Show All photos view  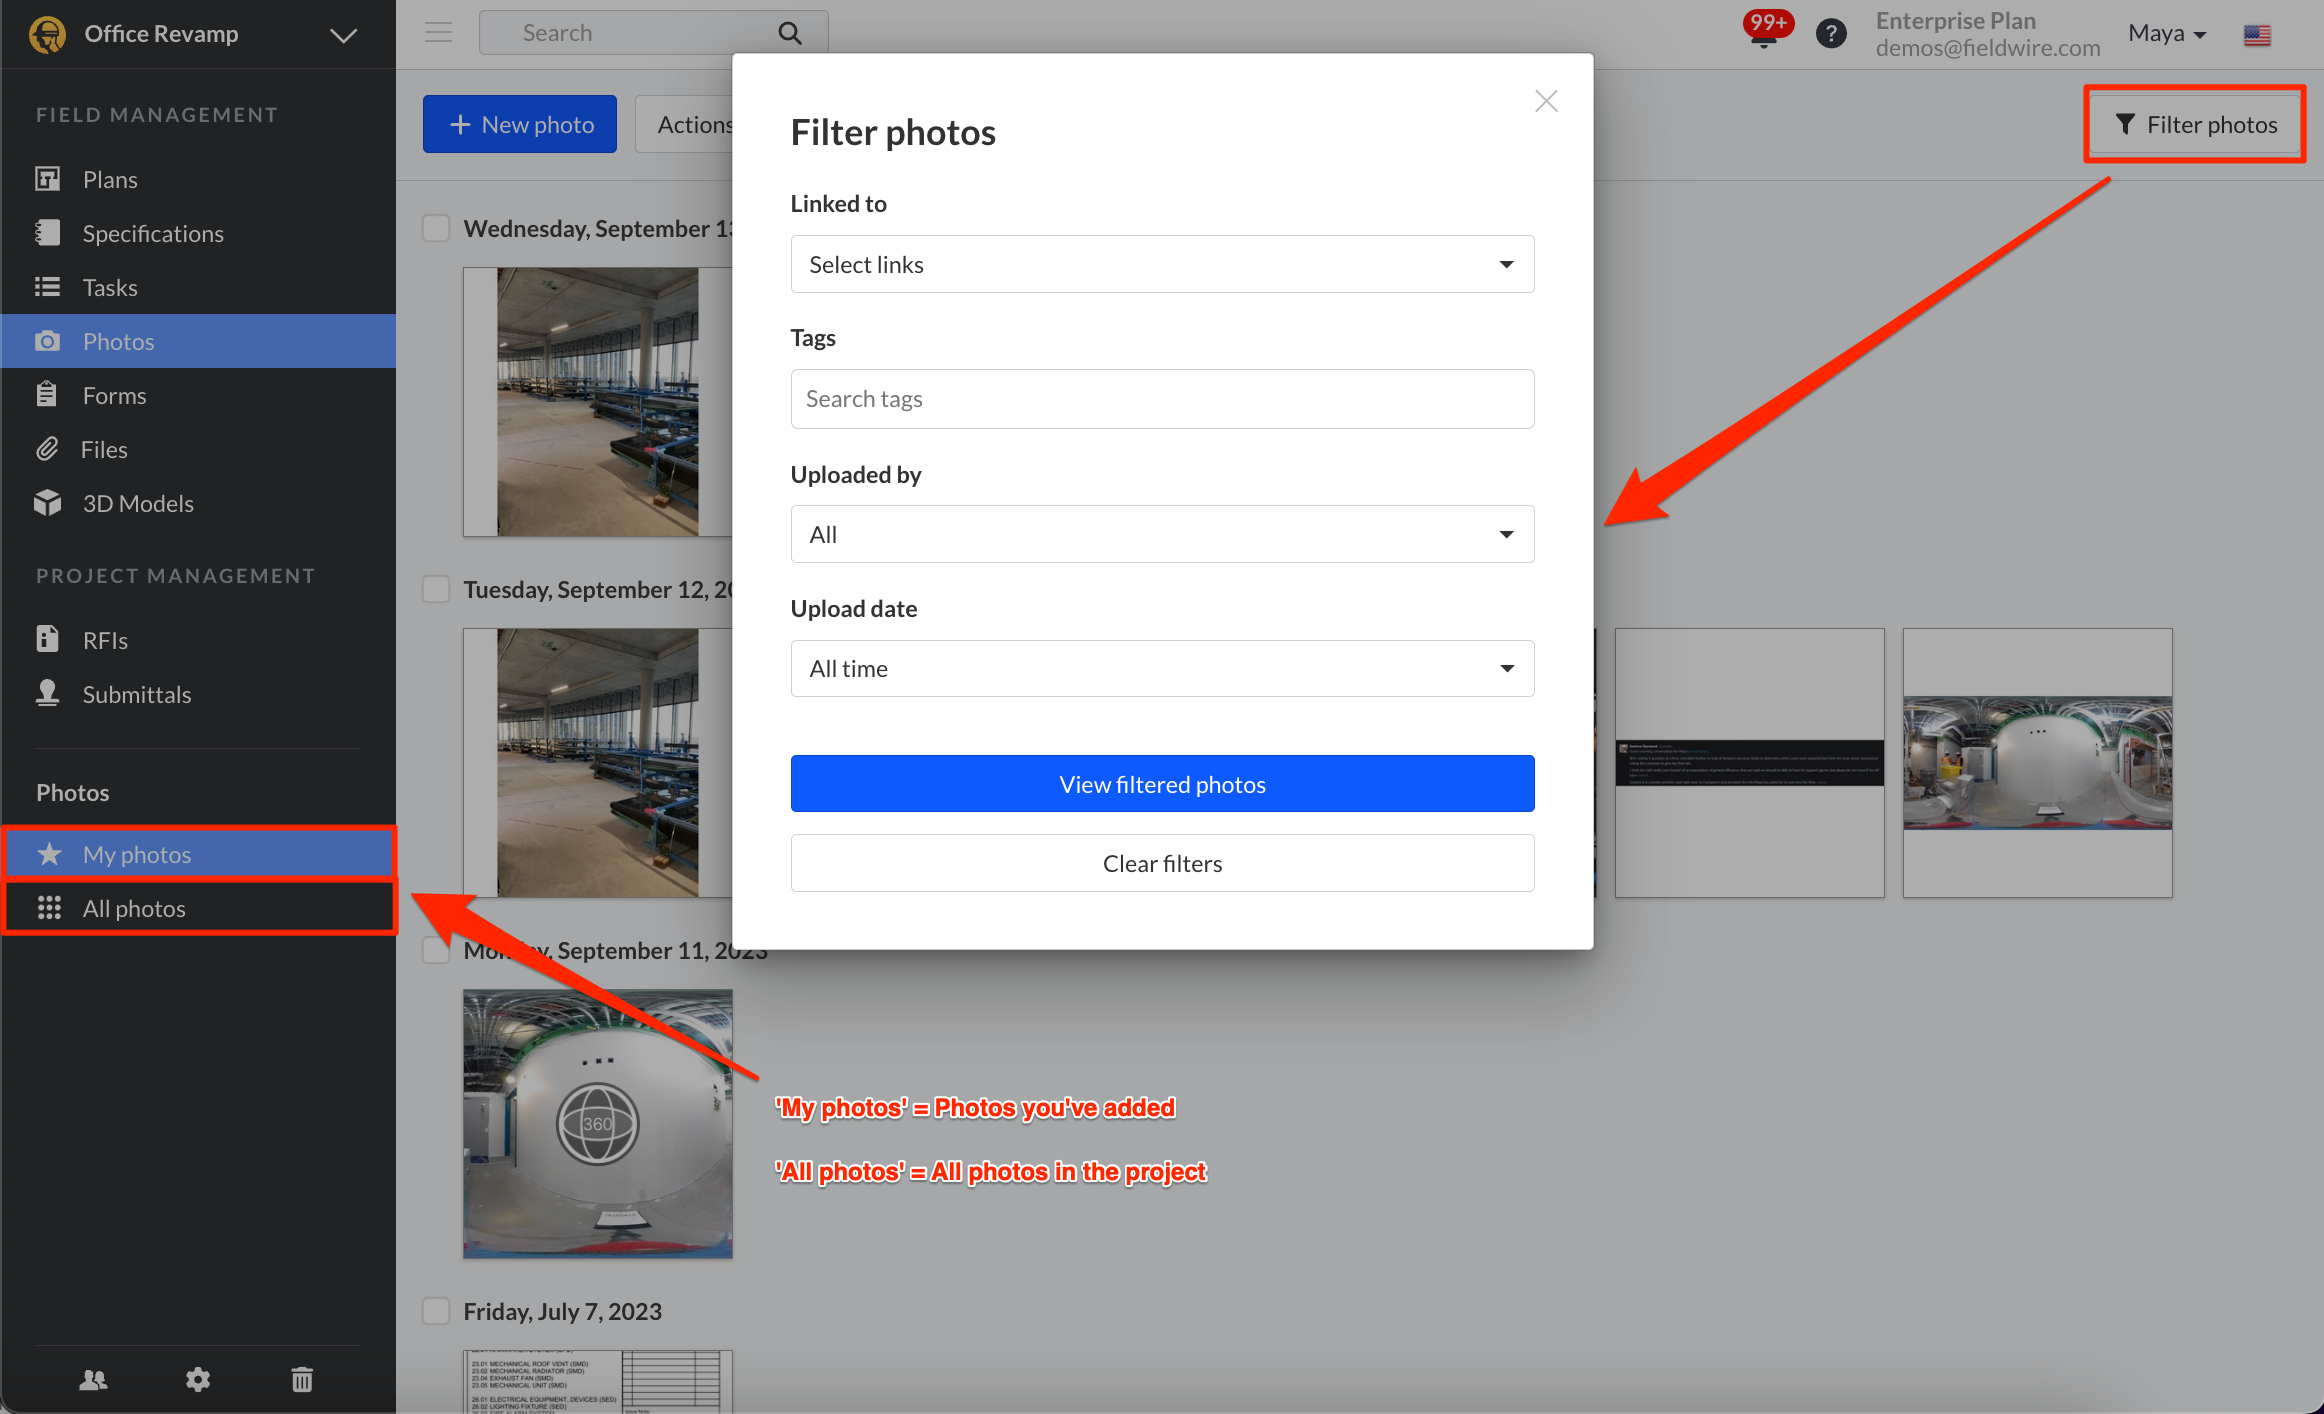198,908
